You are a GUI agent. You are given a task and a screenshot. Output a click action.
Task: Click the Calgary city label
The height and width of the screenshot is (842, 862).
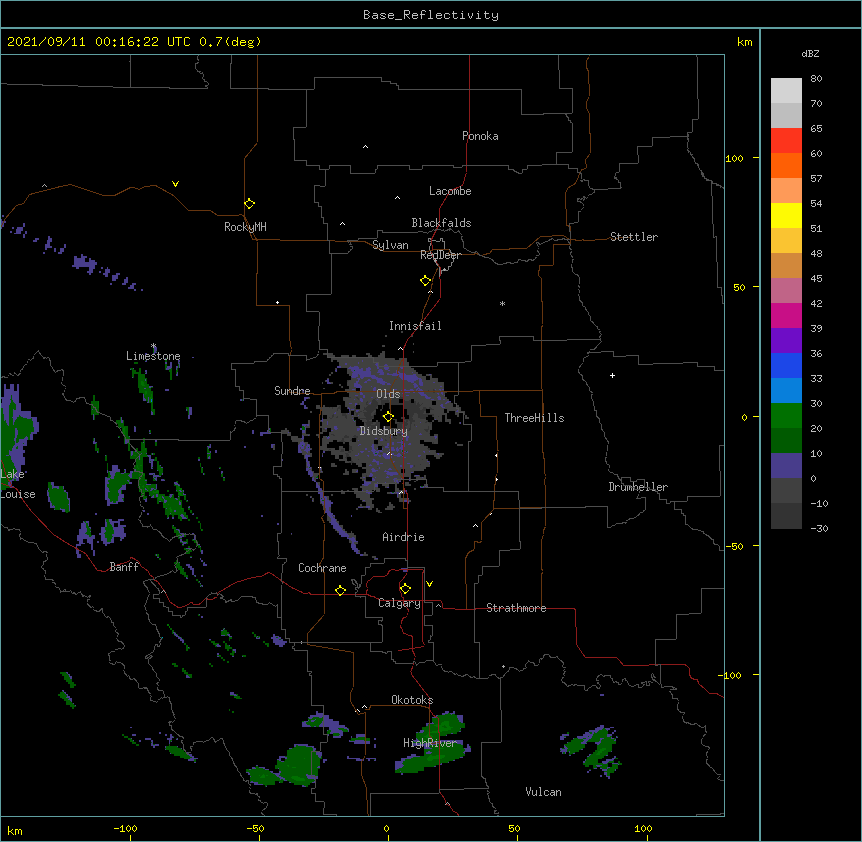click(399, 603)
